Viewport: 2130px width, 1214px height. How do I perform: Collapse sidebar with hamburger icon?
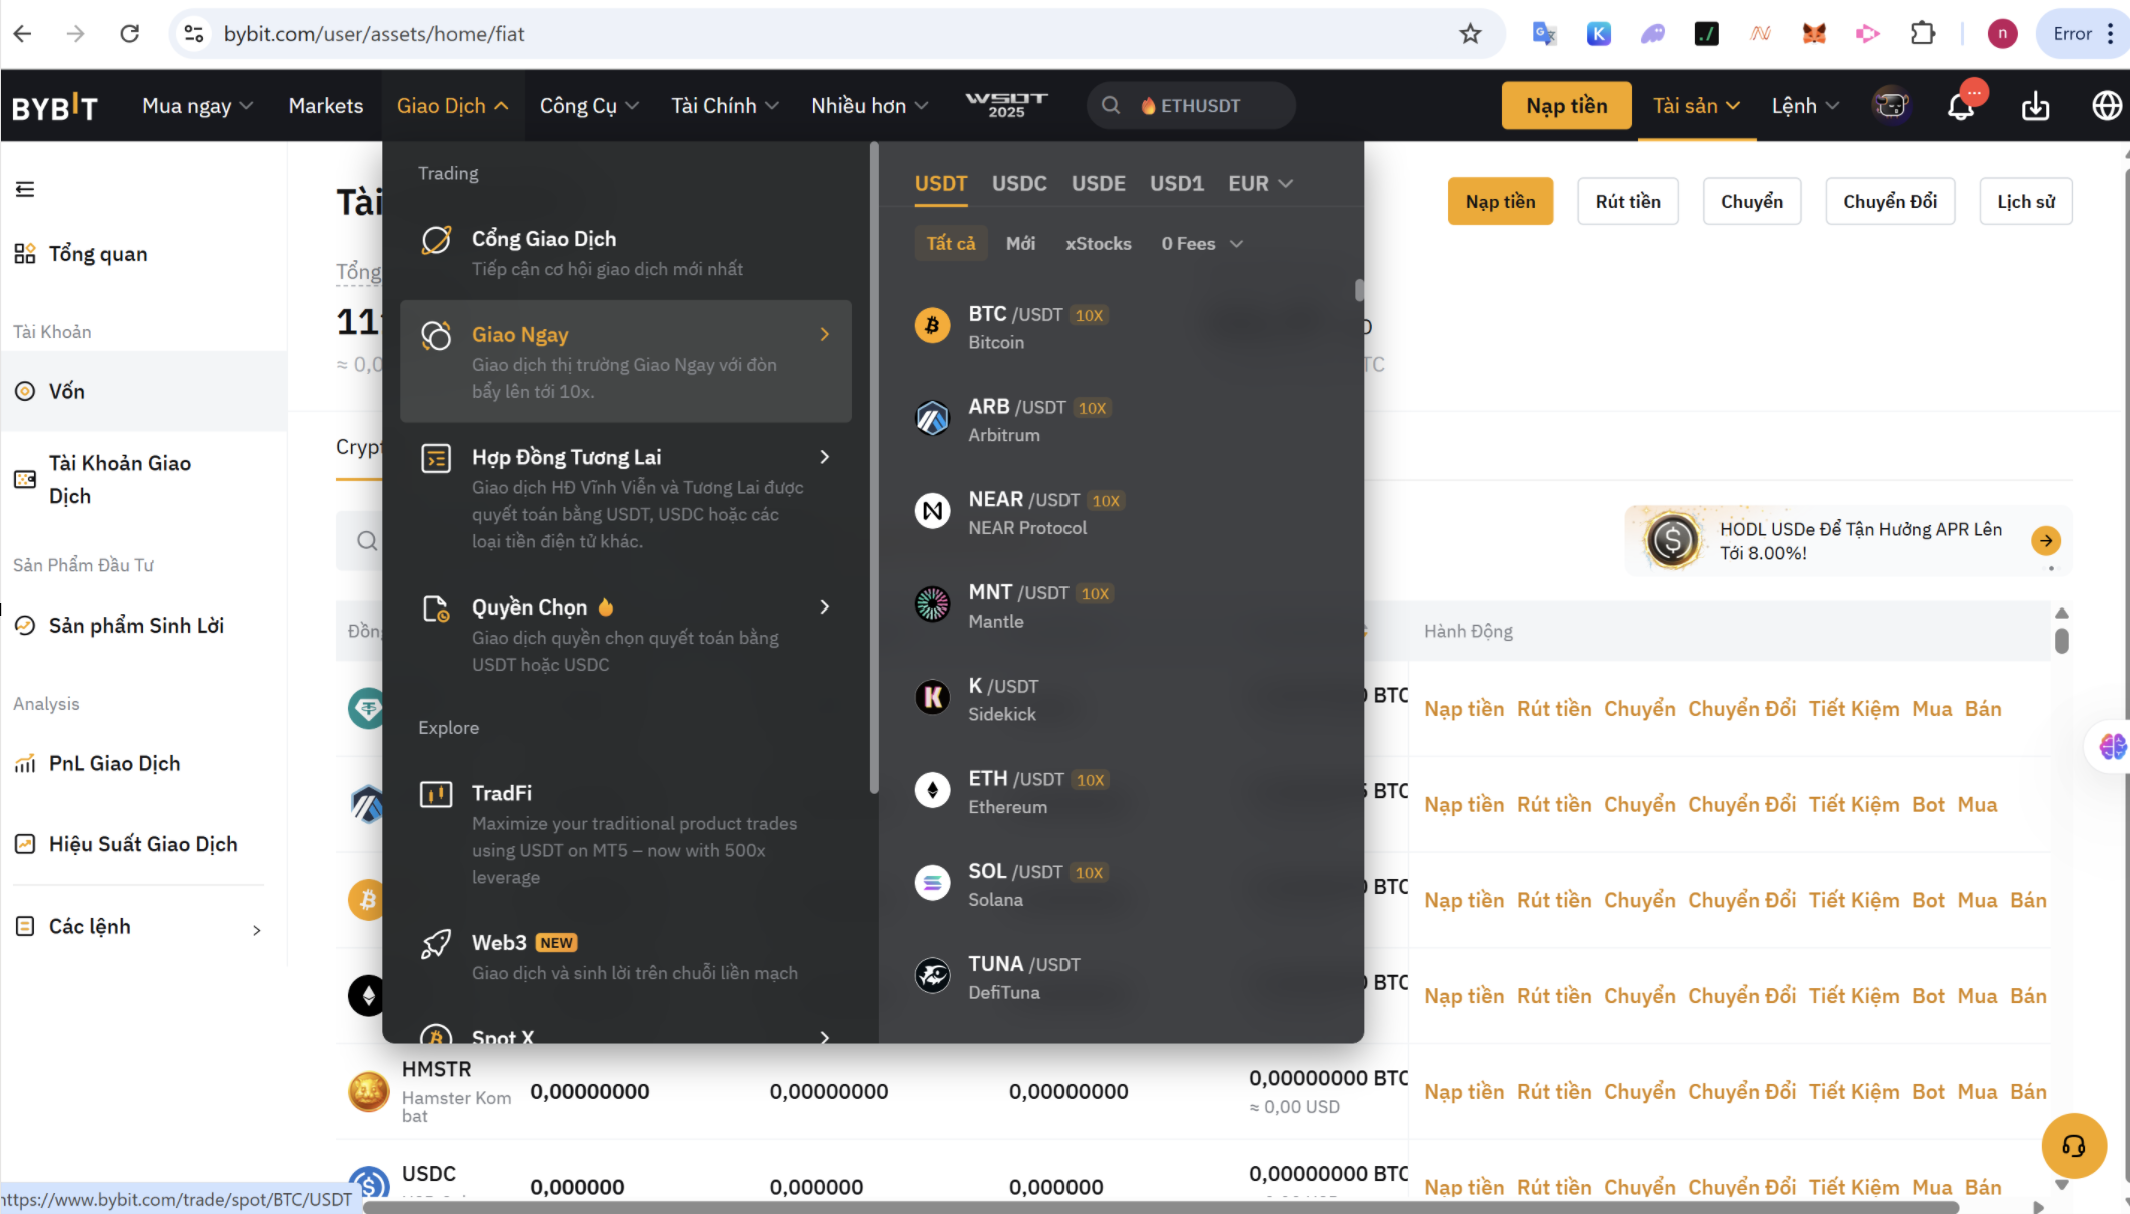coord(25,189)
